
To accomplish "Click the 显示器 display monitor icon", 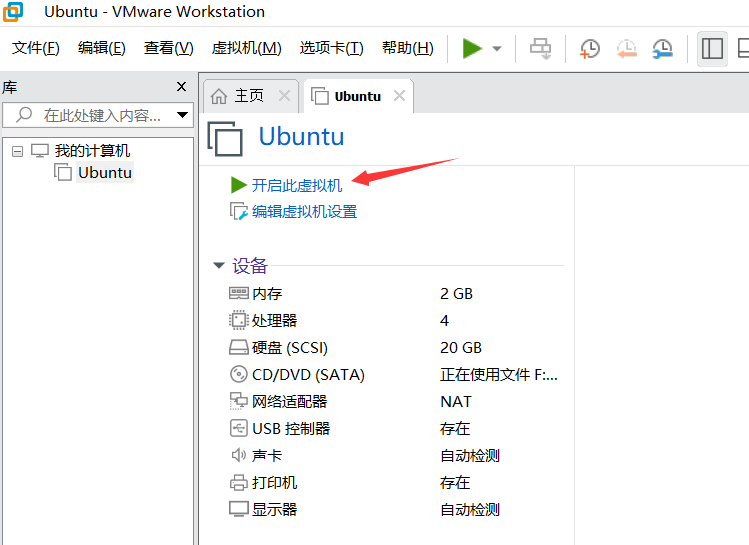I will click(x=238, y=510).
